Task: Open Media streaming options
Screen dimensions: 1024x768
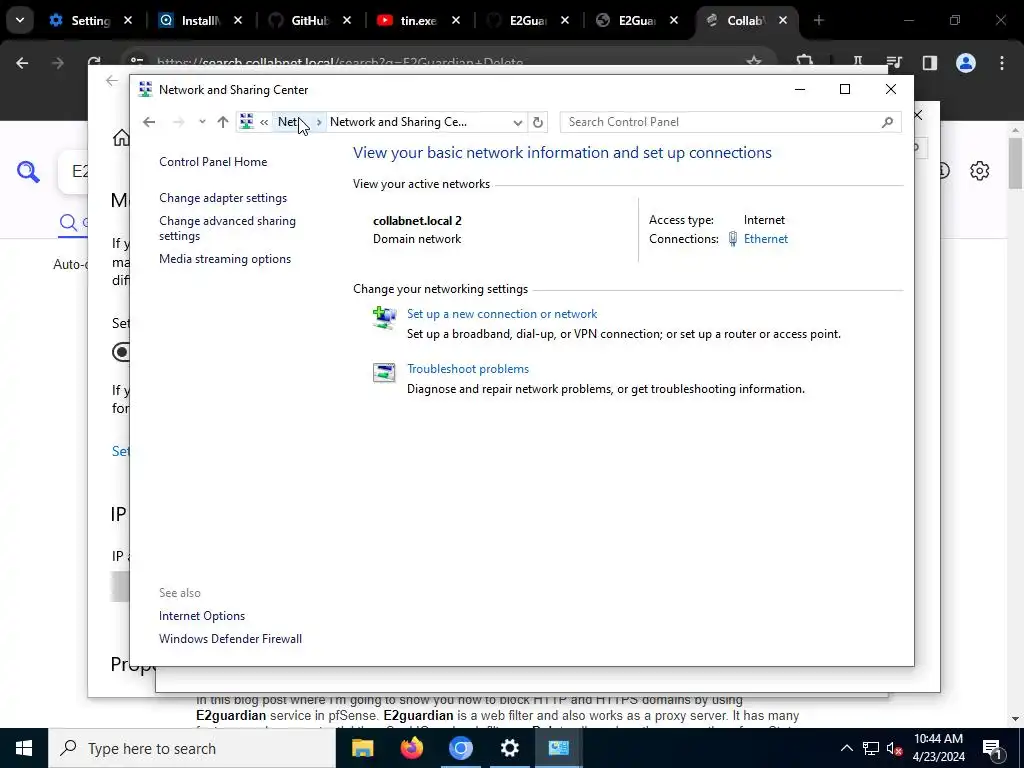Action: click(225, 259)
